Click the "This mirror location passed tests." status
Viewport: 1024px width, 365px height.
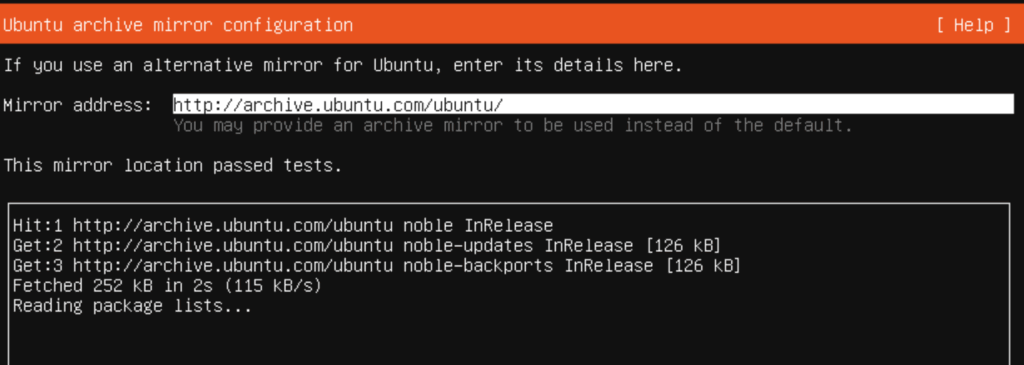[172, 165]
